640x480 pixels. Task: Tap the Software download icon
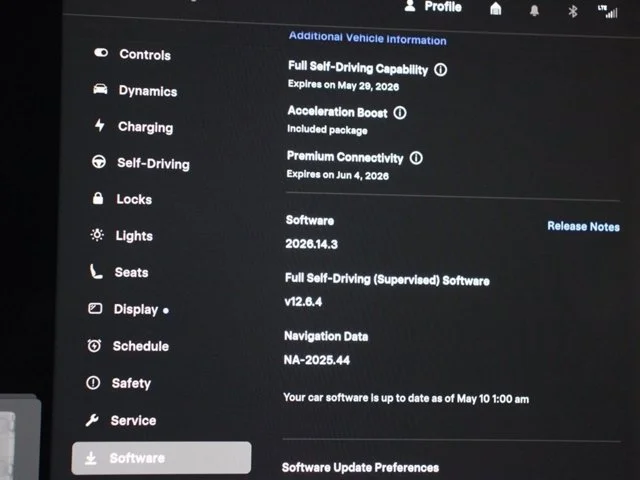(x=91, y=458)
